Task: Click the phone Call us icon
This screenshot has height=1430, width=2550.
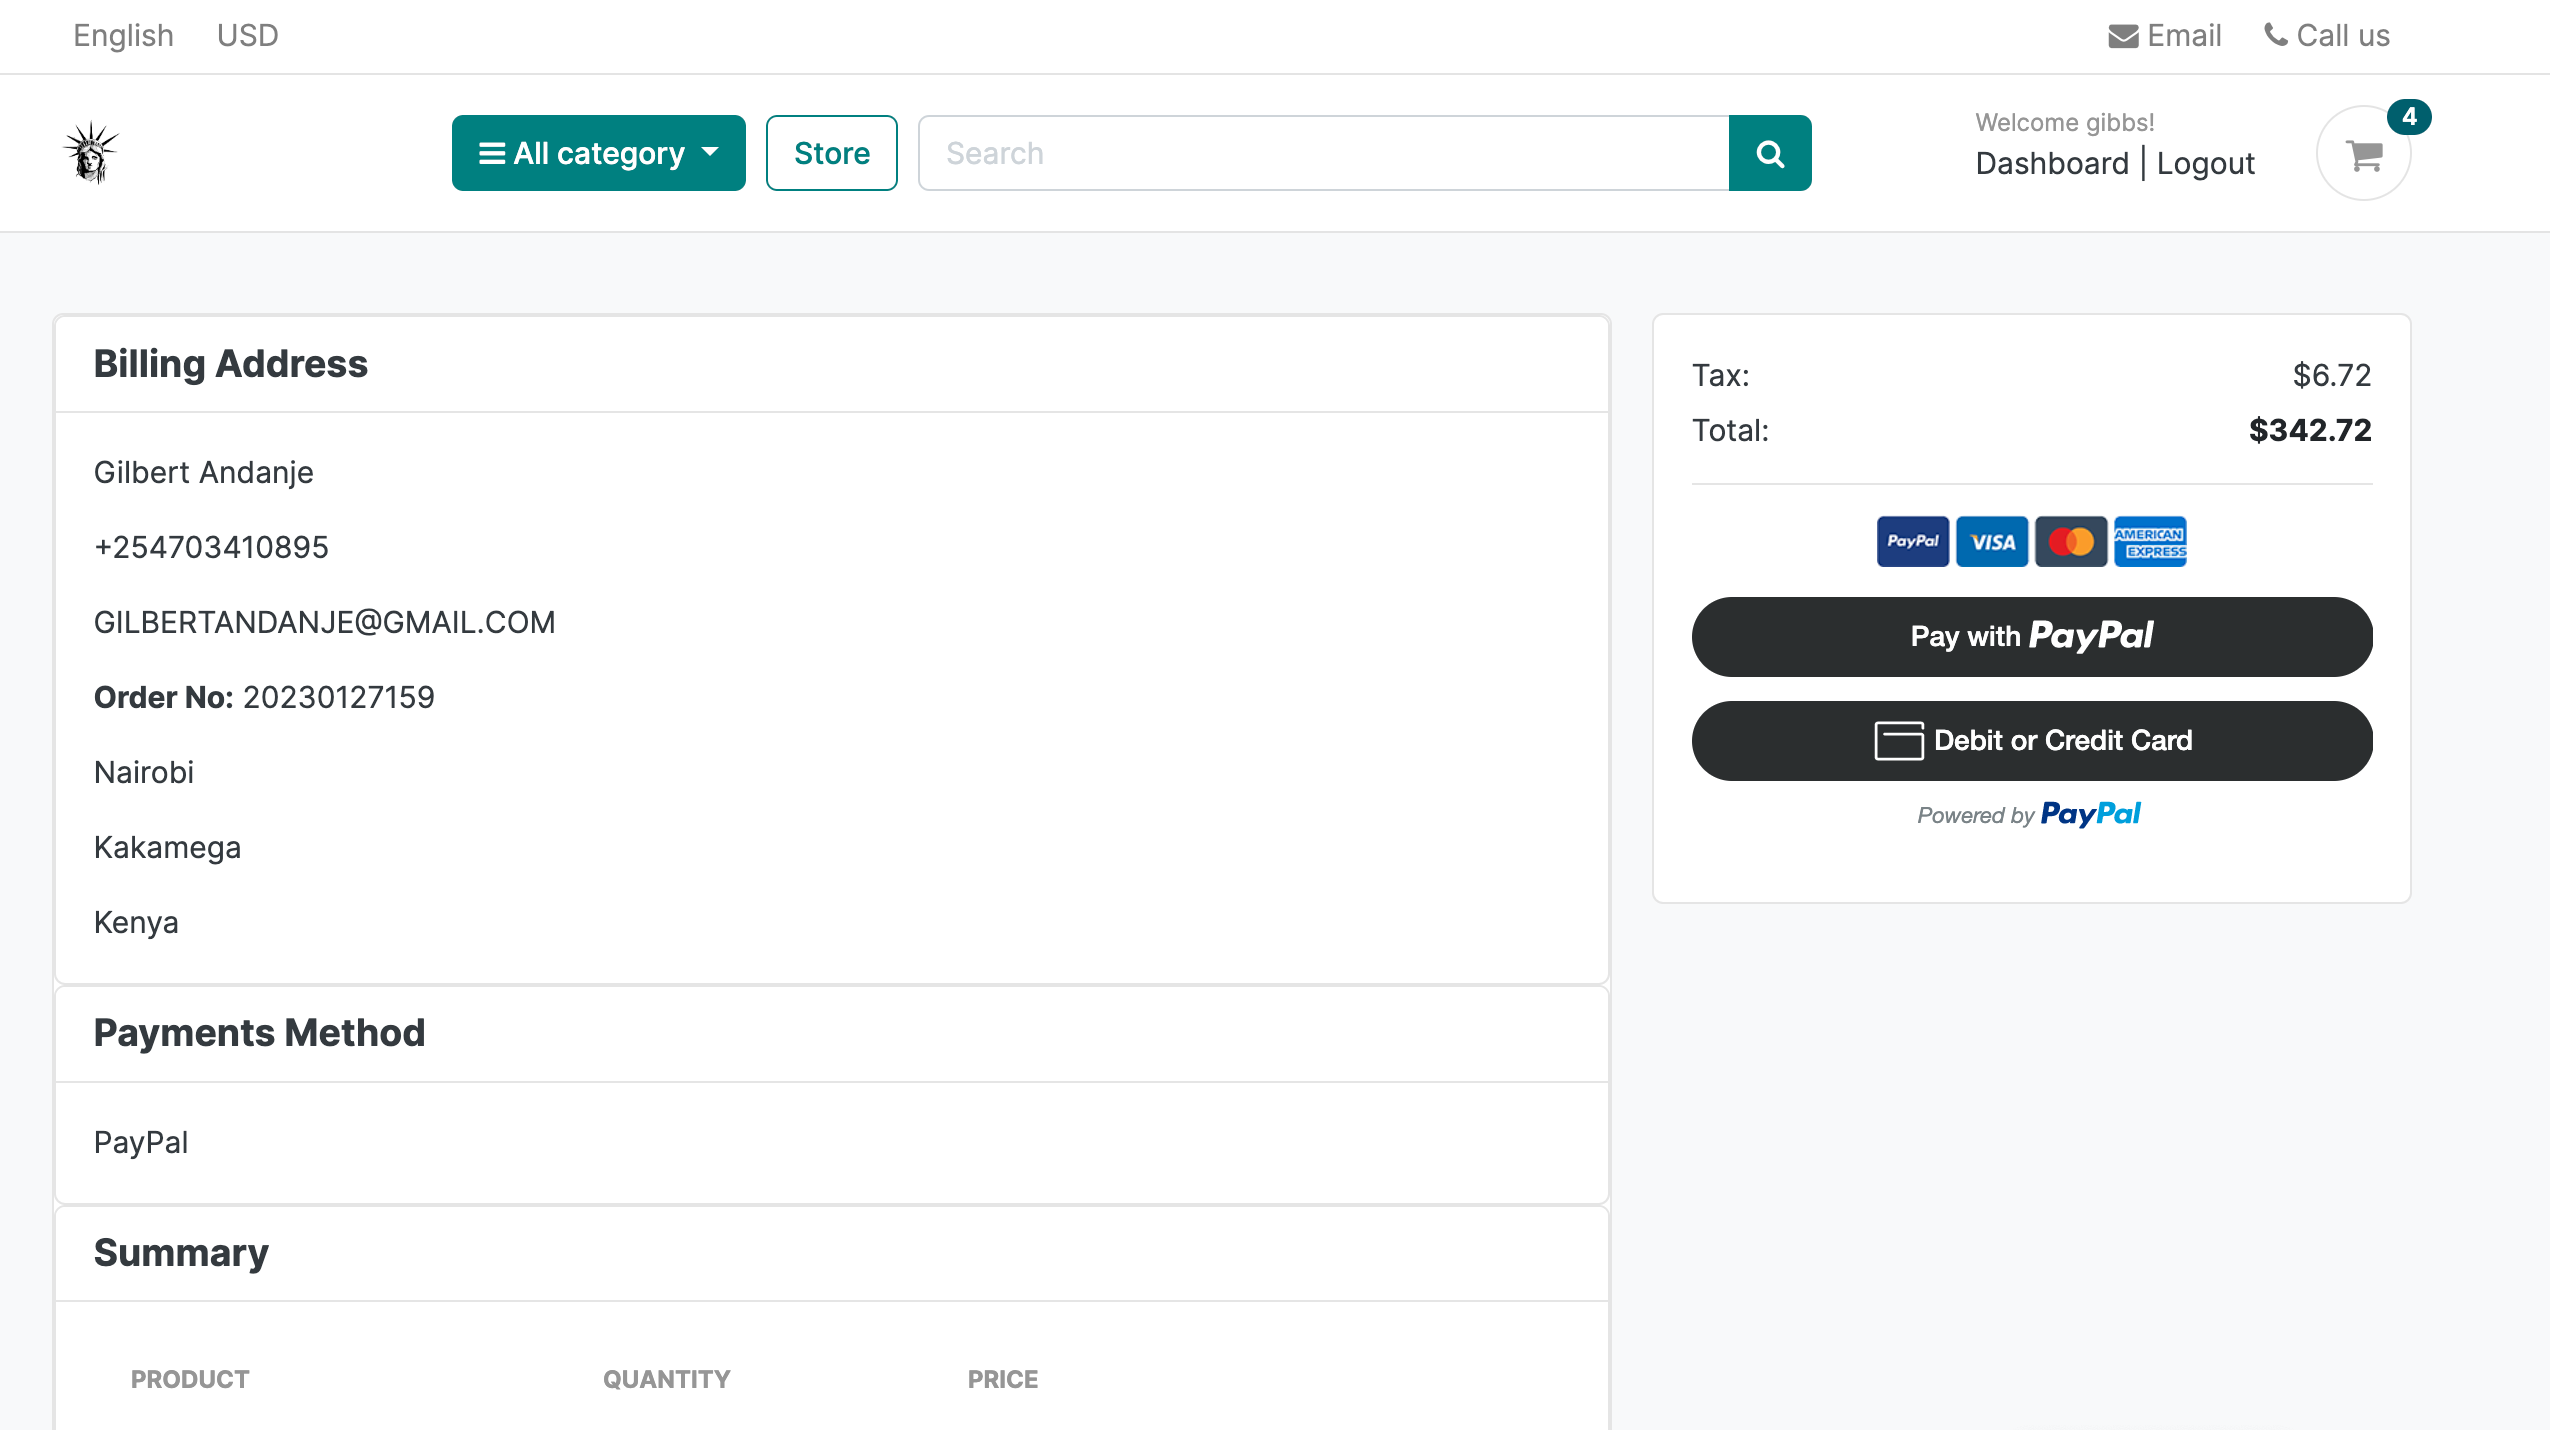Action: [2276, 35]
